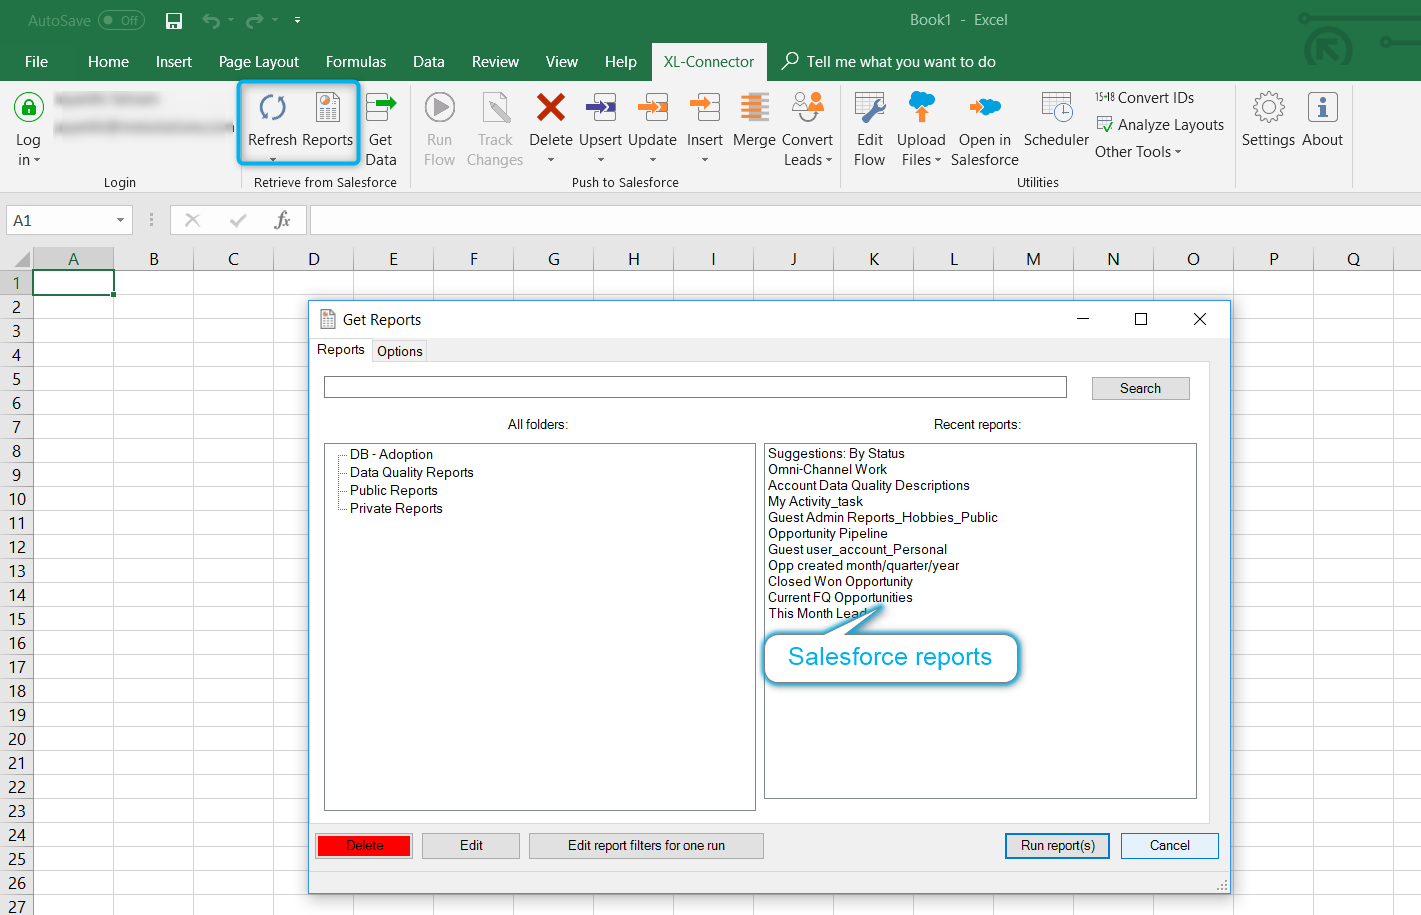
Task: Click Open in Salesforce icon
Action: pos(985,107)
